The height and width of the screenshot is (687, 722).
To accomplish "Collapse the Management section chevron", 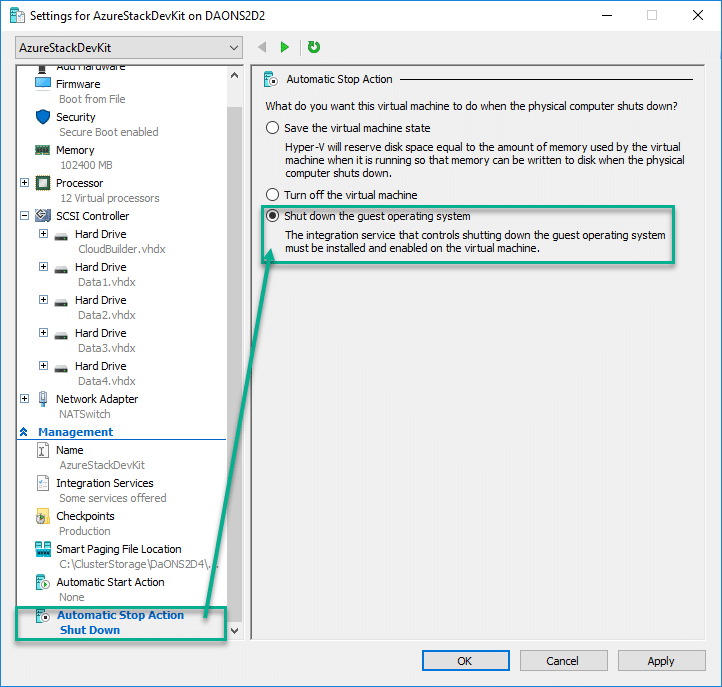I will tap(23, 432).
